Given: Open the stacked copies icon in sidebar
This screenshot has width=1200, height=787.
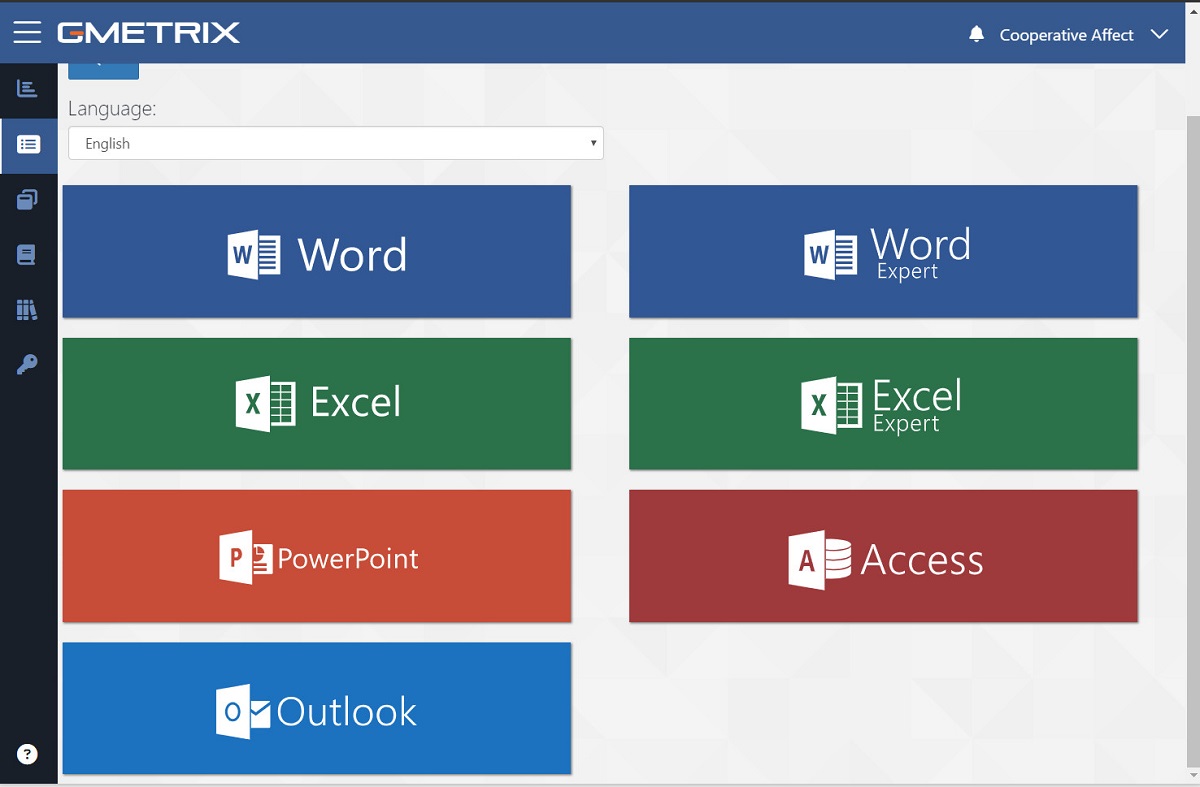Looking at the screenshot, I should (28, 200).
